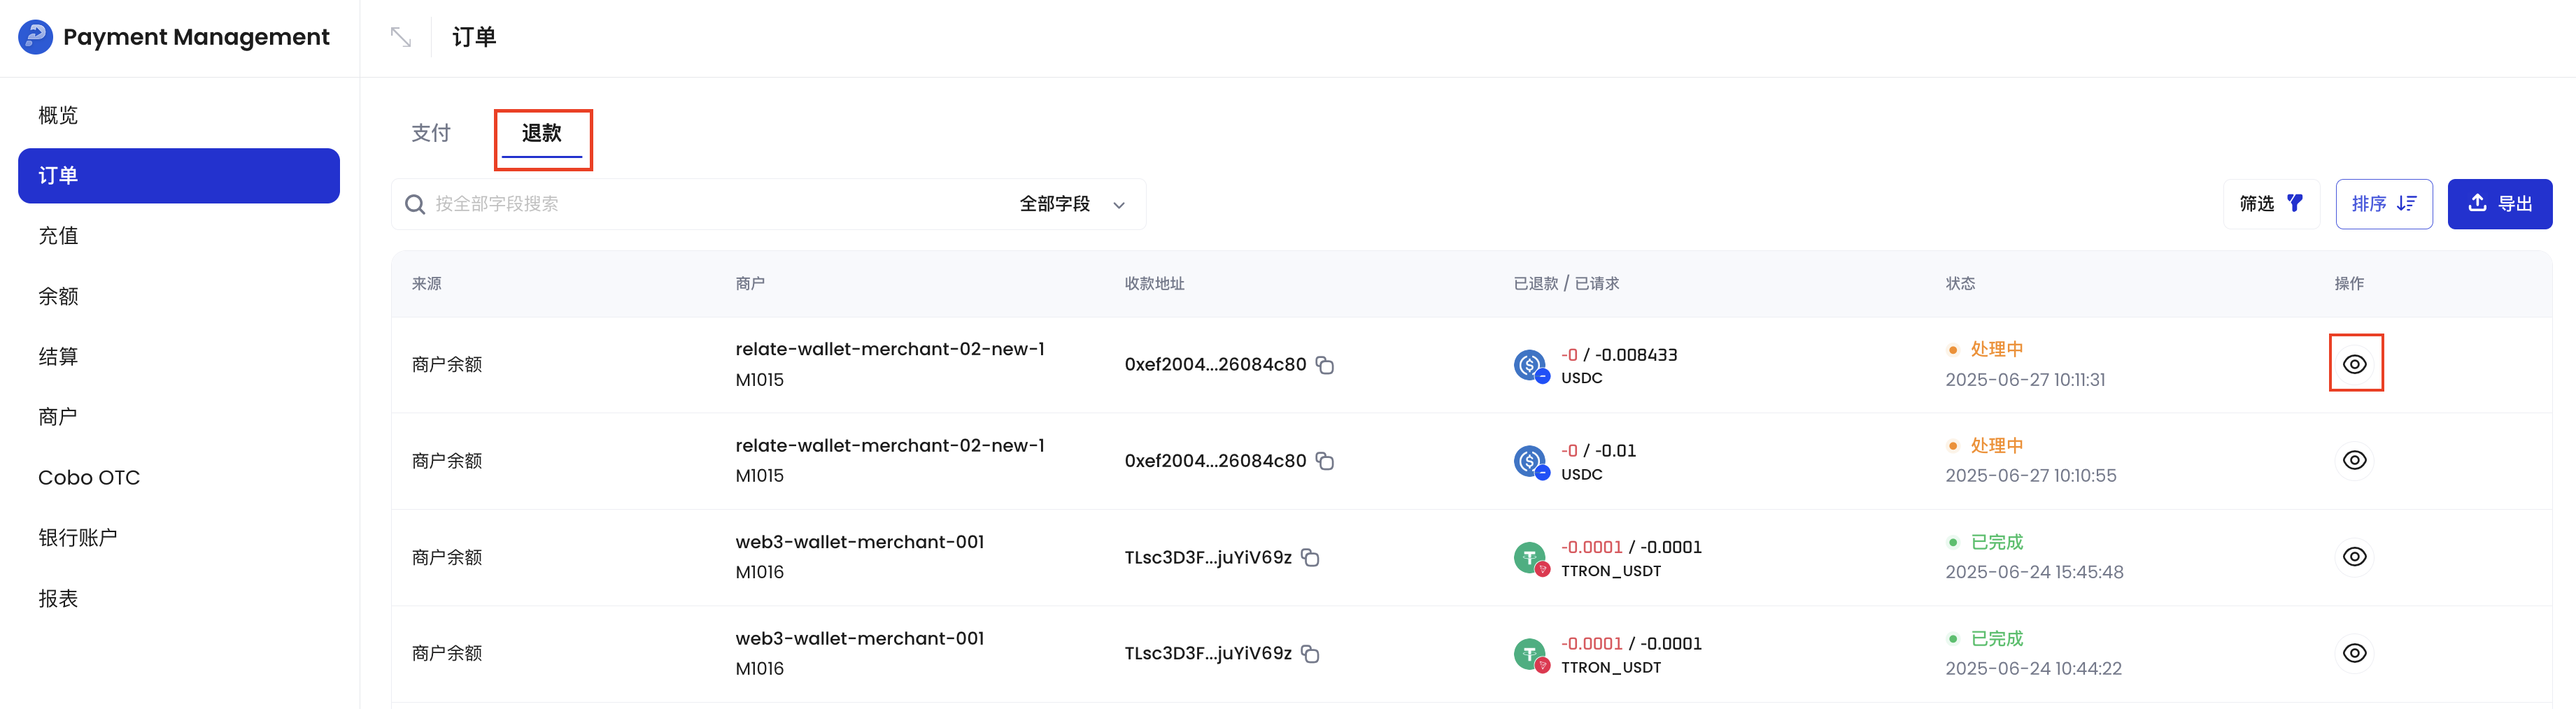Image resolution: width=2576 pixels, height=709 pixels.
Task: Click the diagonal collapse arrow beside 订单 title
Action: tap(401, 36)
